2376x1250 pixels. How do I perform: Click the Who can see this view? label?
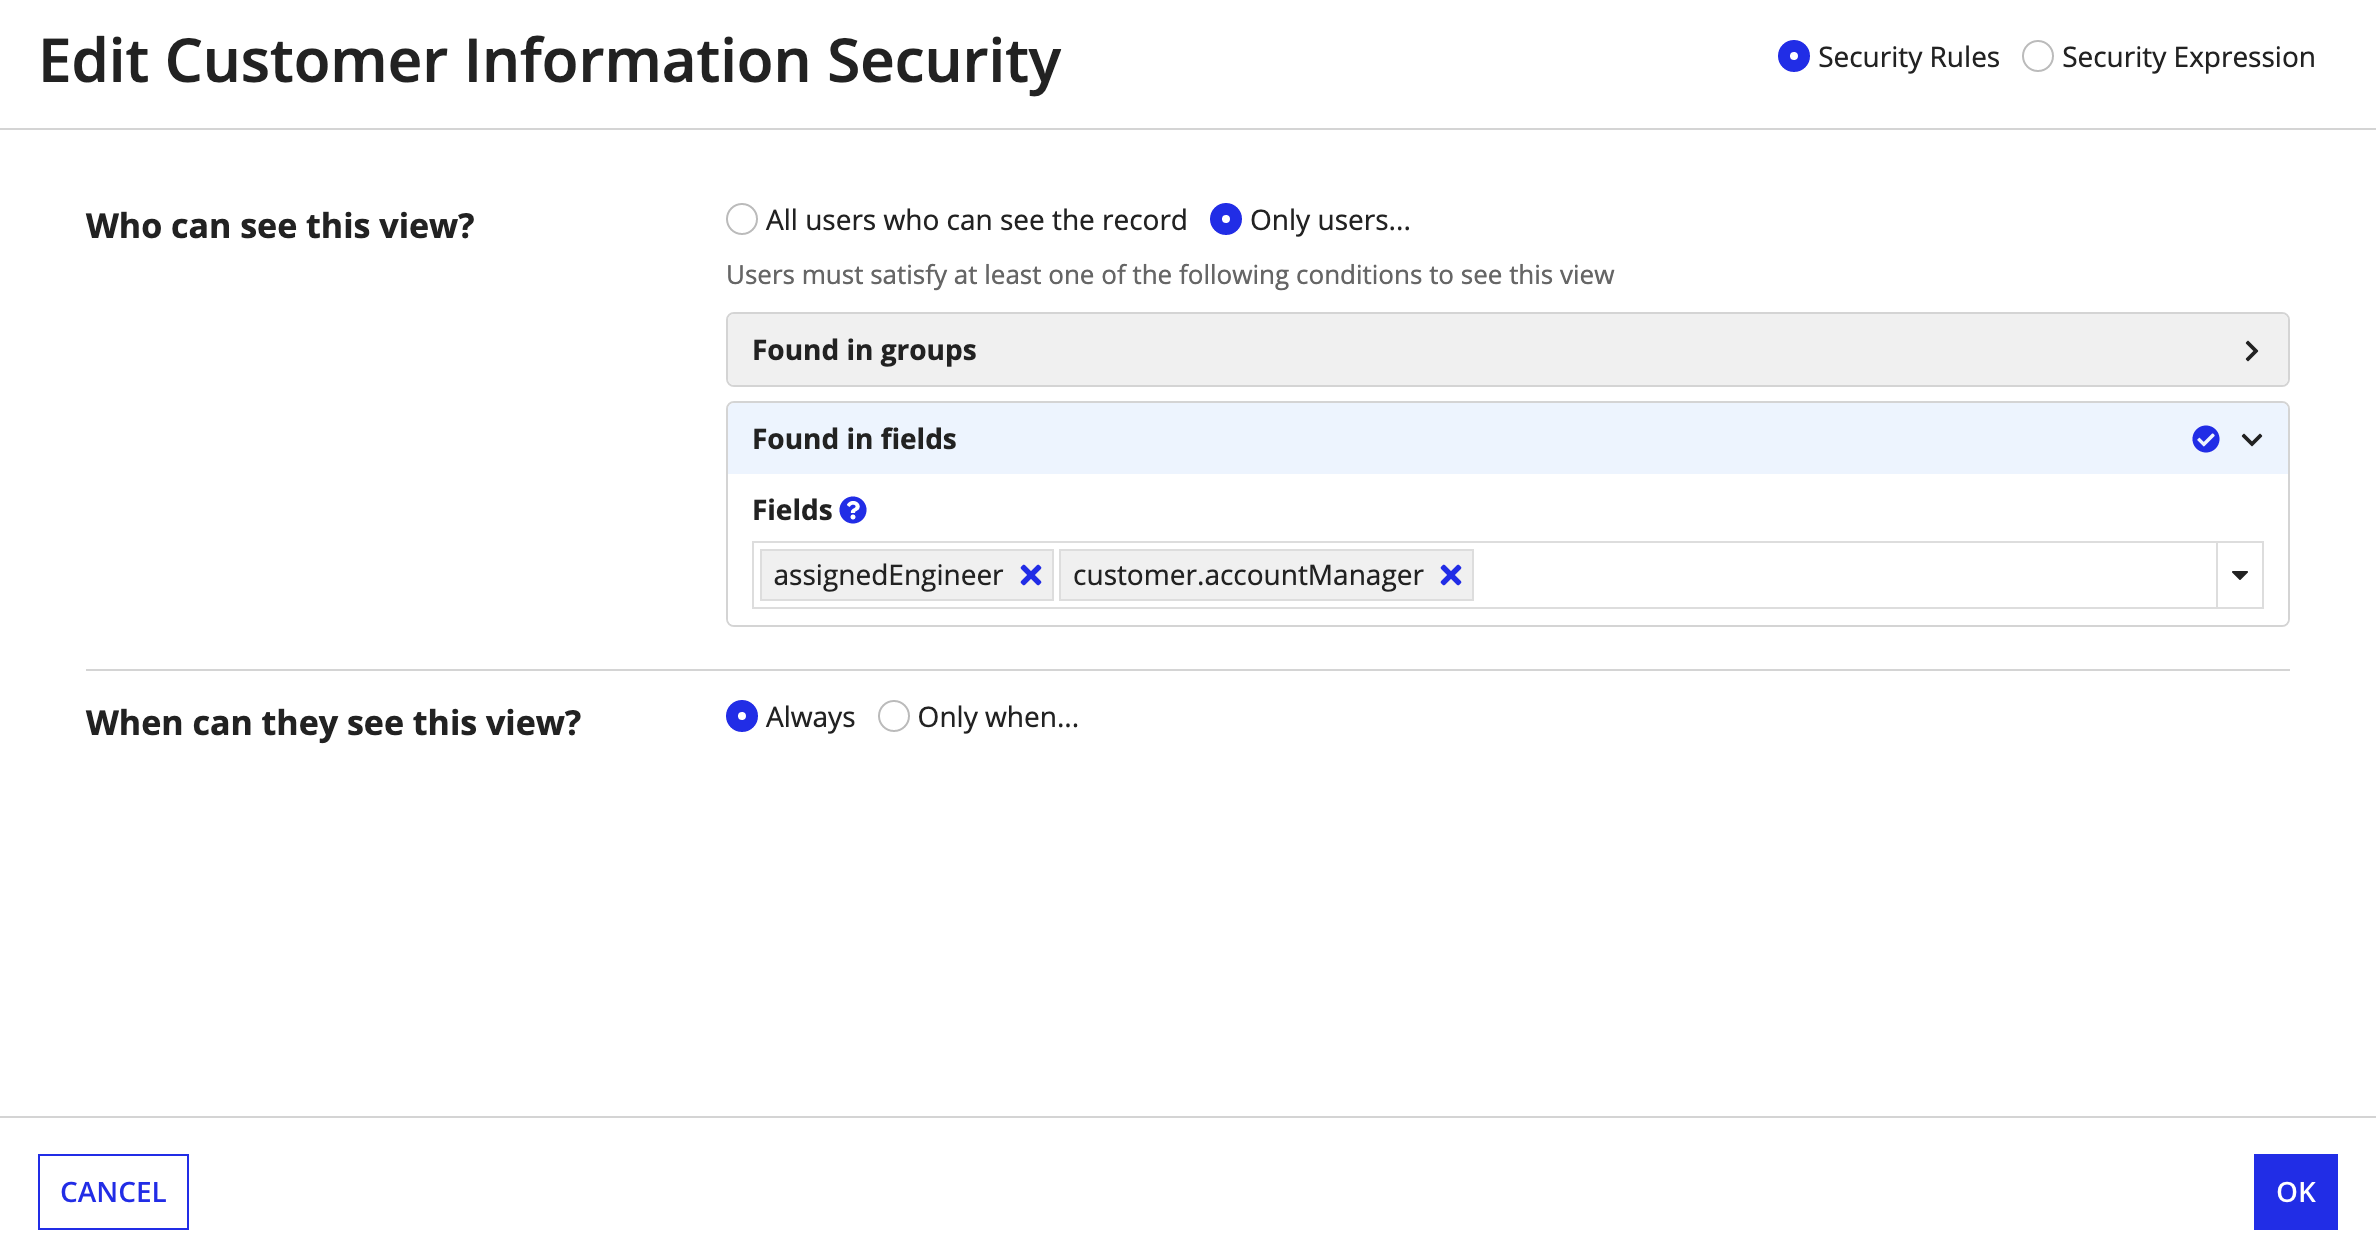280,226
